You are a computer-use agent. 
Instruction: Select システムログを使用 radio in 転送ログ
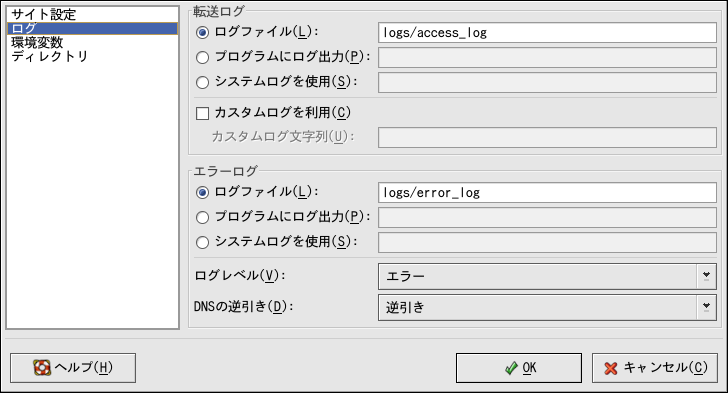(x=202, y=82)
